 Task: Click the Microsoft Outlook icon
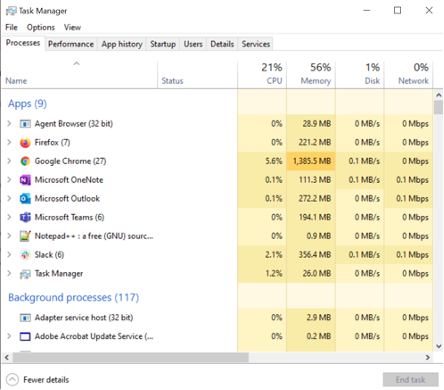[25, 199]
